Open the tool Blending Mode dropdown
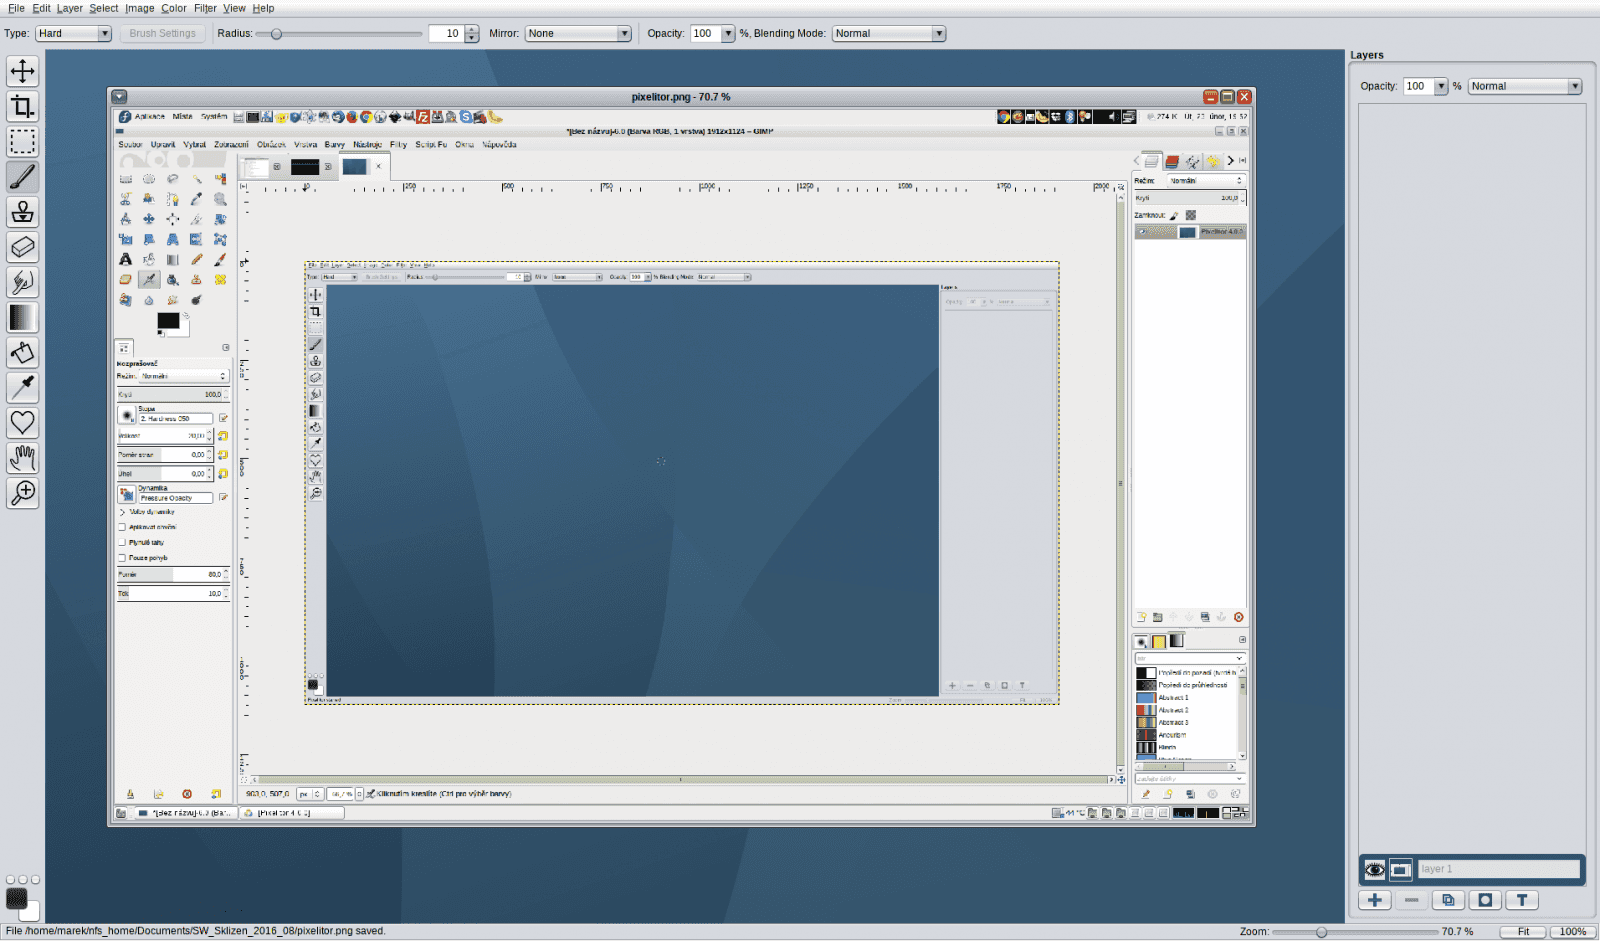 click(888, 33)
